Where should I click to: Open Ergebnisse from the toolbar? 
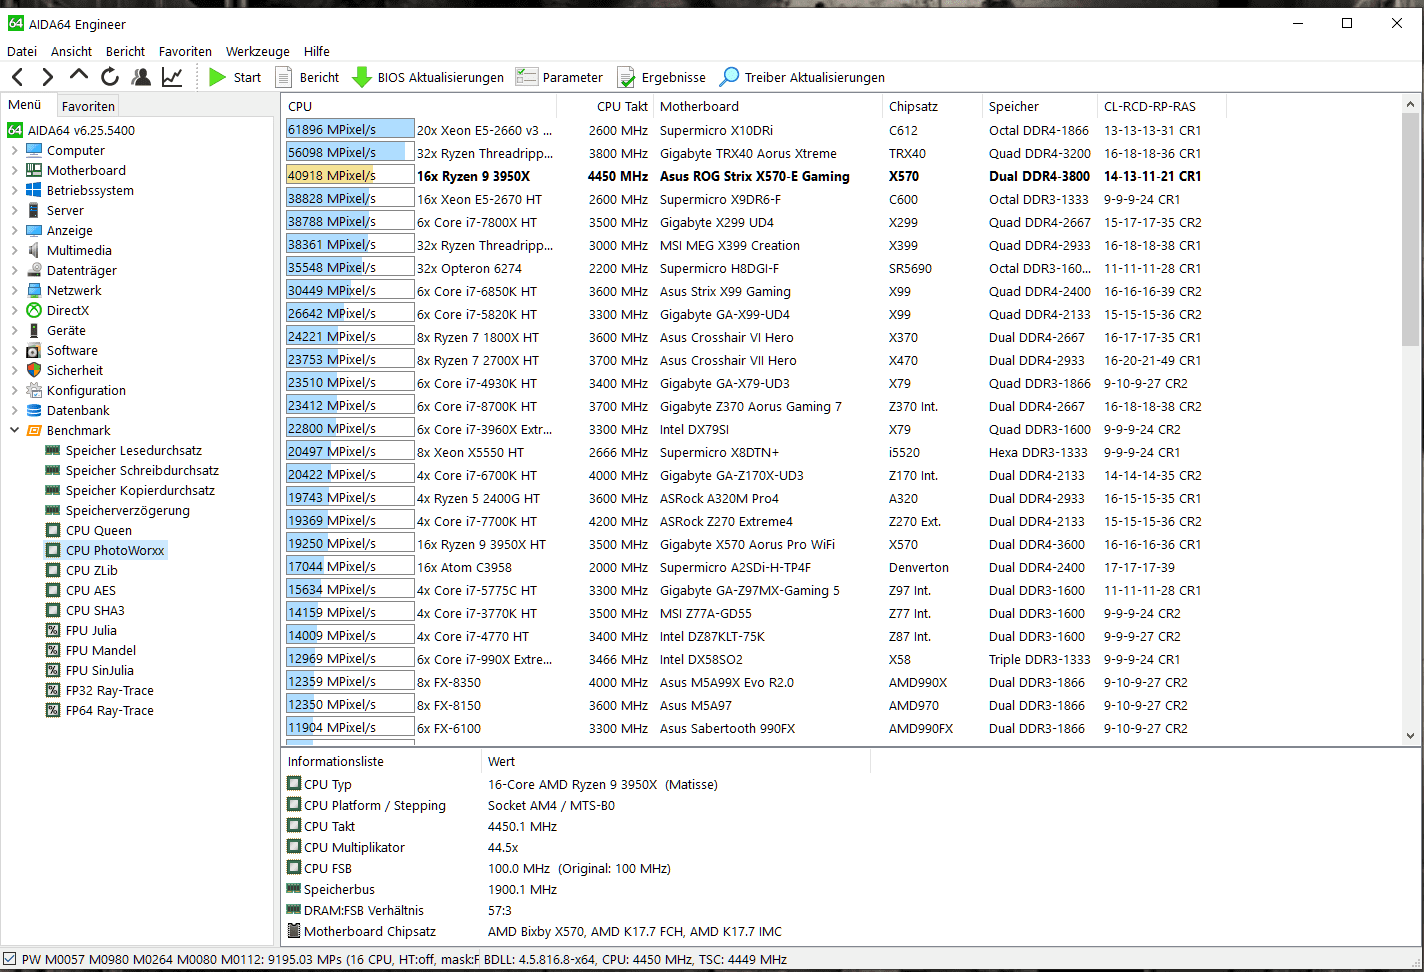(x=662, y=77)
